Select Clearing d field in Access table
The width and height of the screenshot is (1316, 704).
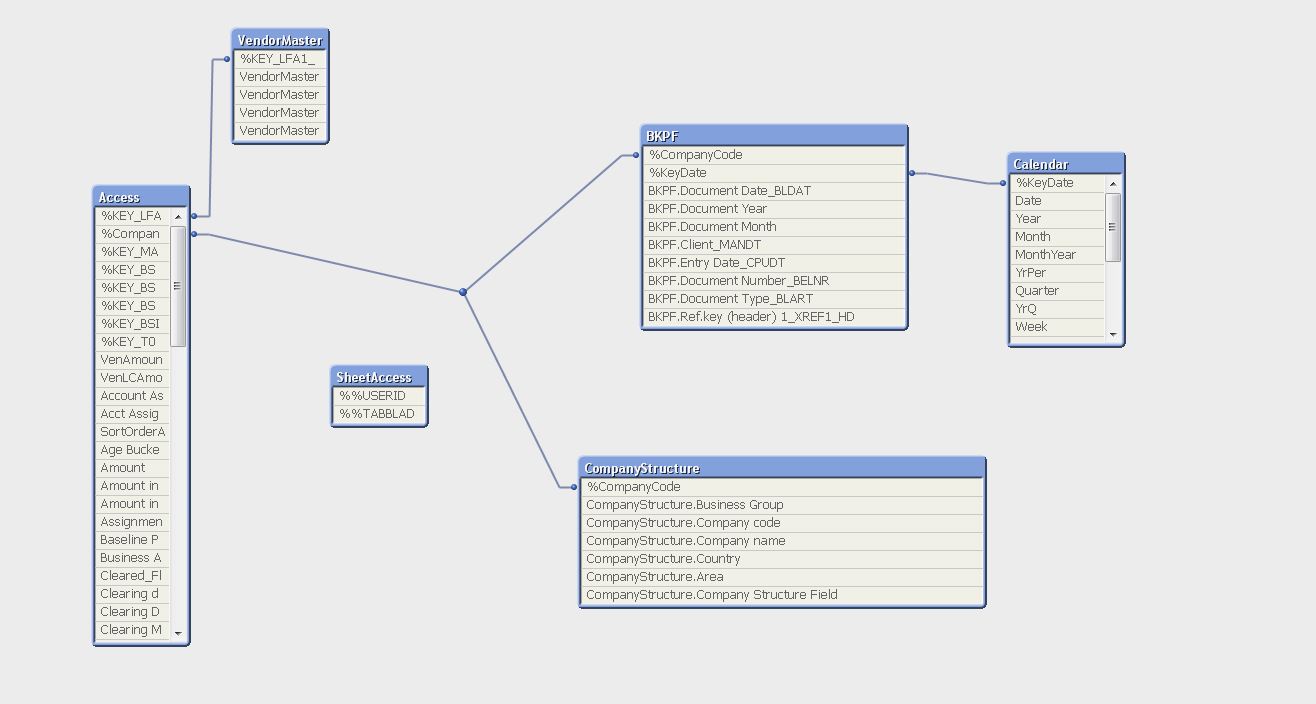(134, 594)
